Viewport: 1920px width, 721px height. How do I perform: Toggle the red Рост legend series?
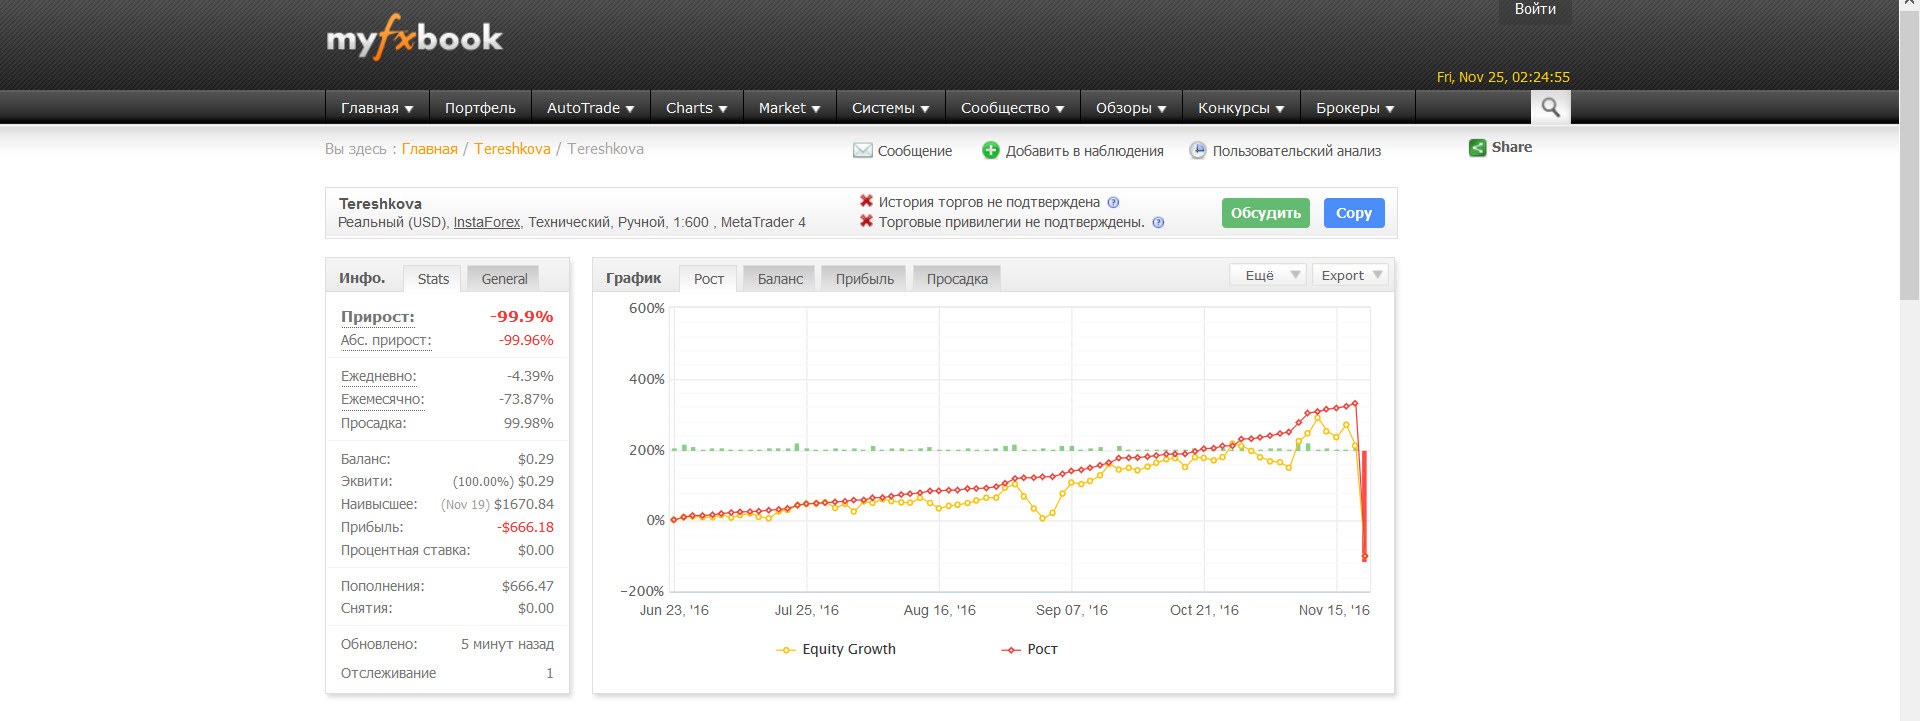coord(1029,649)
